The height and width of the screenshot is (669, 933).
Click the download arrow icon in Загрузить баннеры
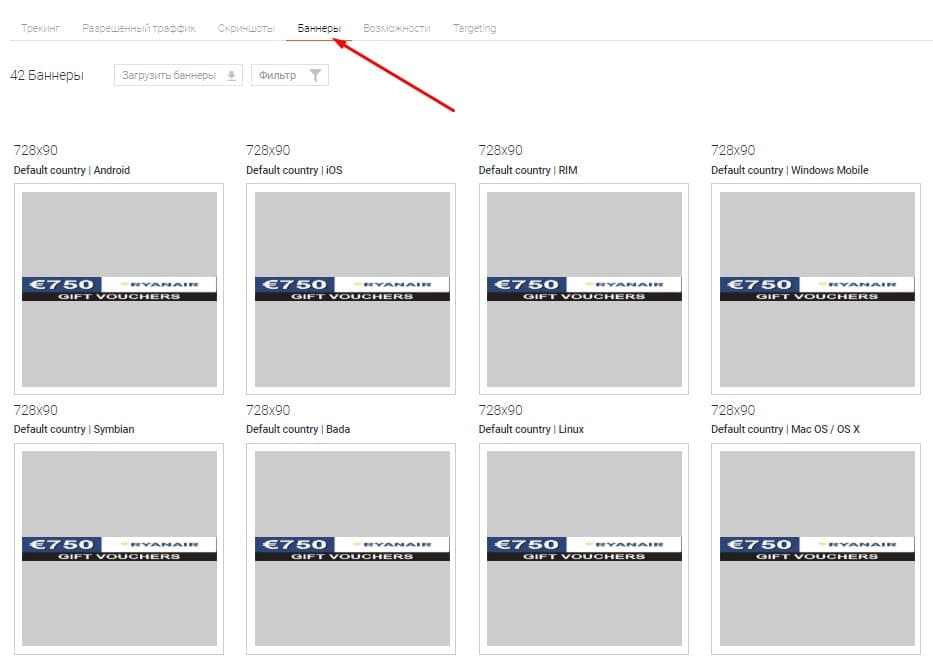231,76
